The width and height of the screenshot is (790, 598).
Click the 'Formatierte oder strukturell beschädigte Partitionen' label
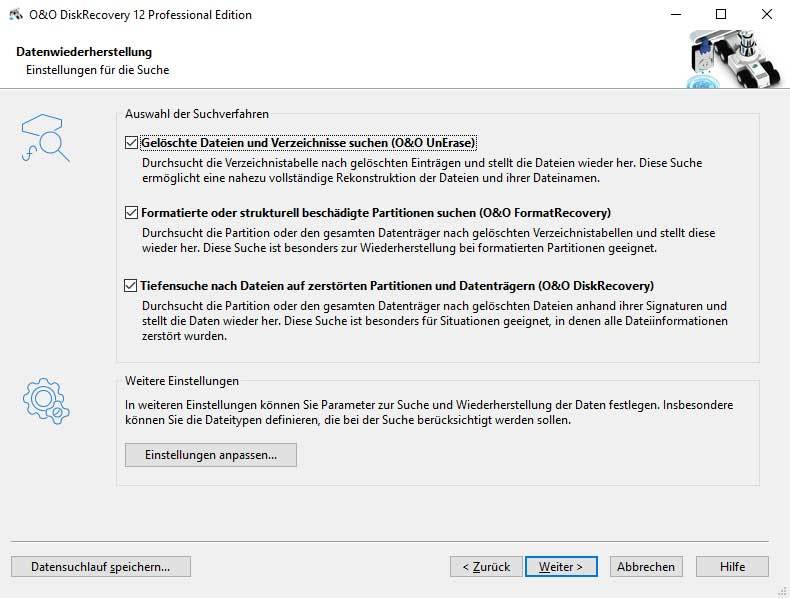376,213
